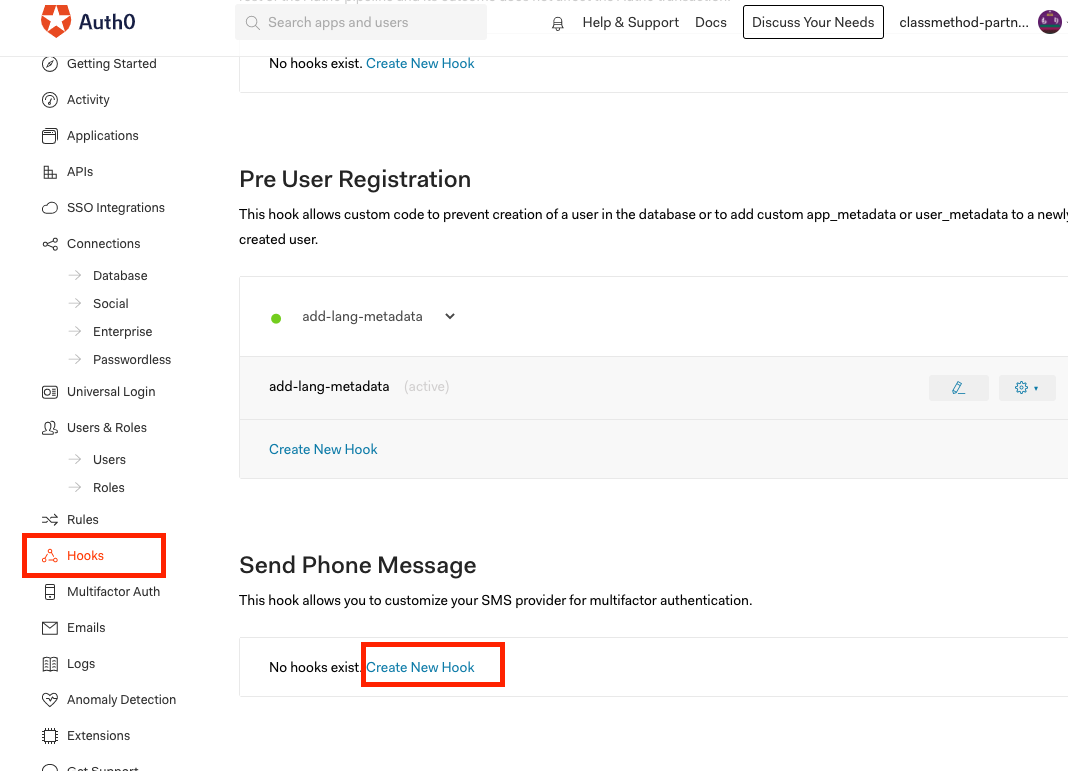Focus the Search apps and users field

tap(361, 22)
